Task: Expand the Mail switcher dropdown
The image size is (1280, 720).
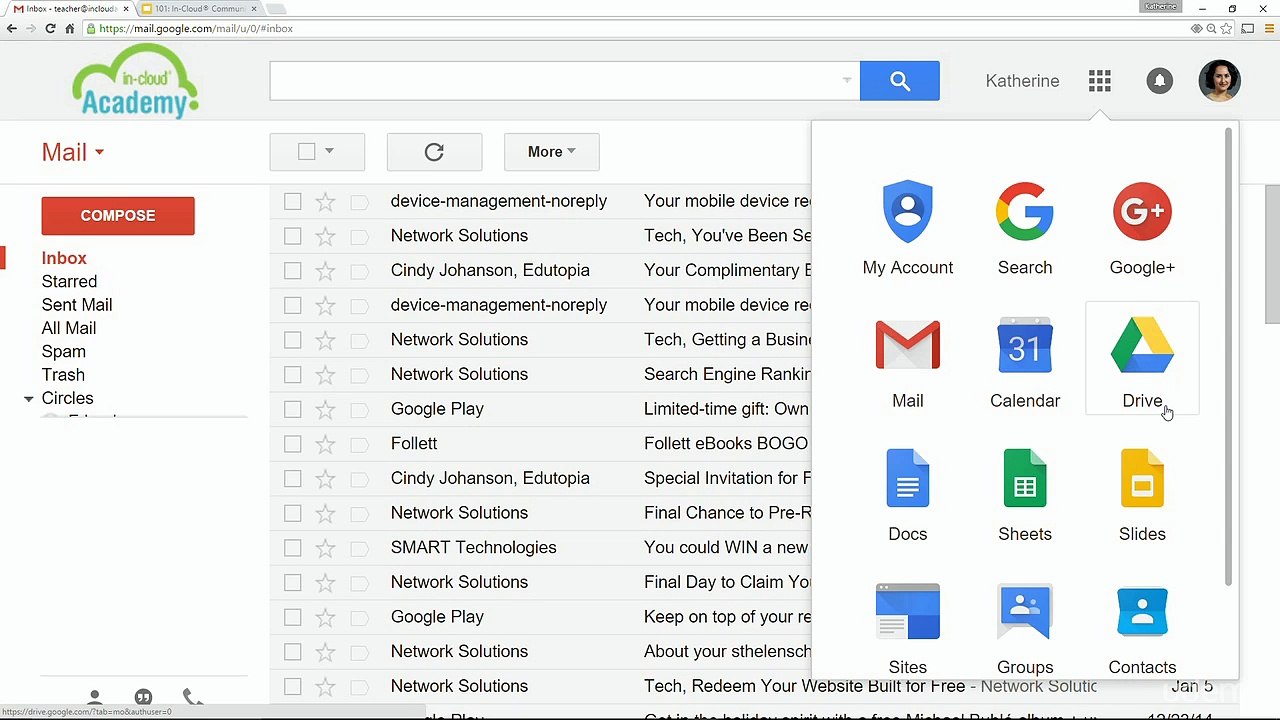Action: (73, 152)
